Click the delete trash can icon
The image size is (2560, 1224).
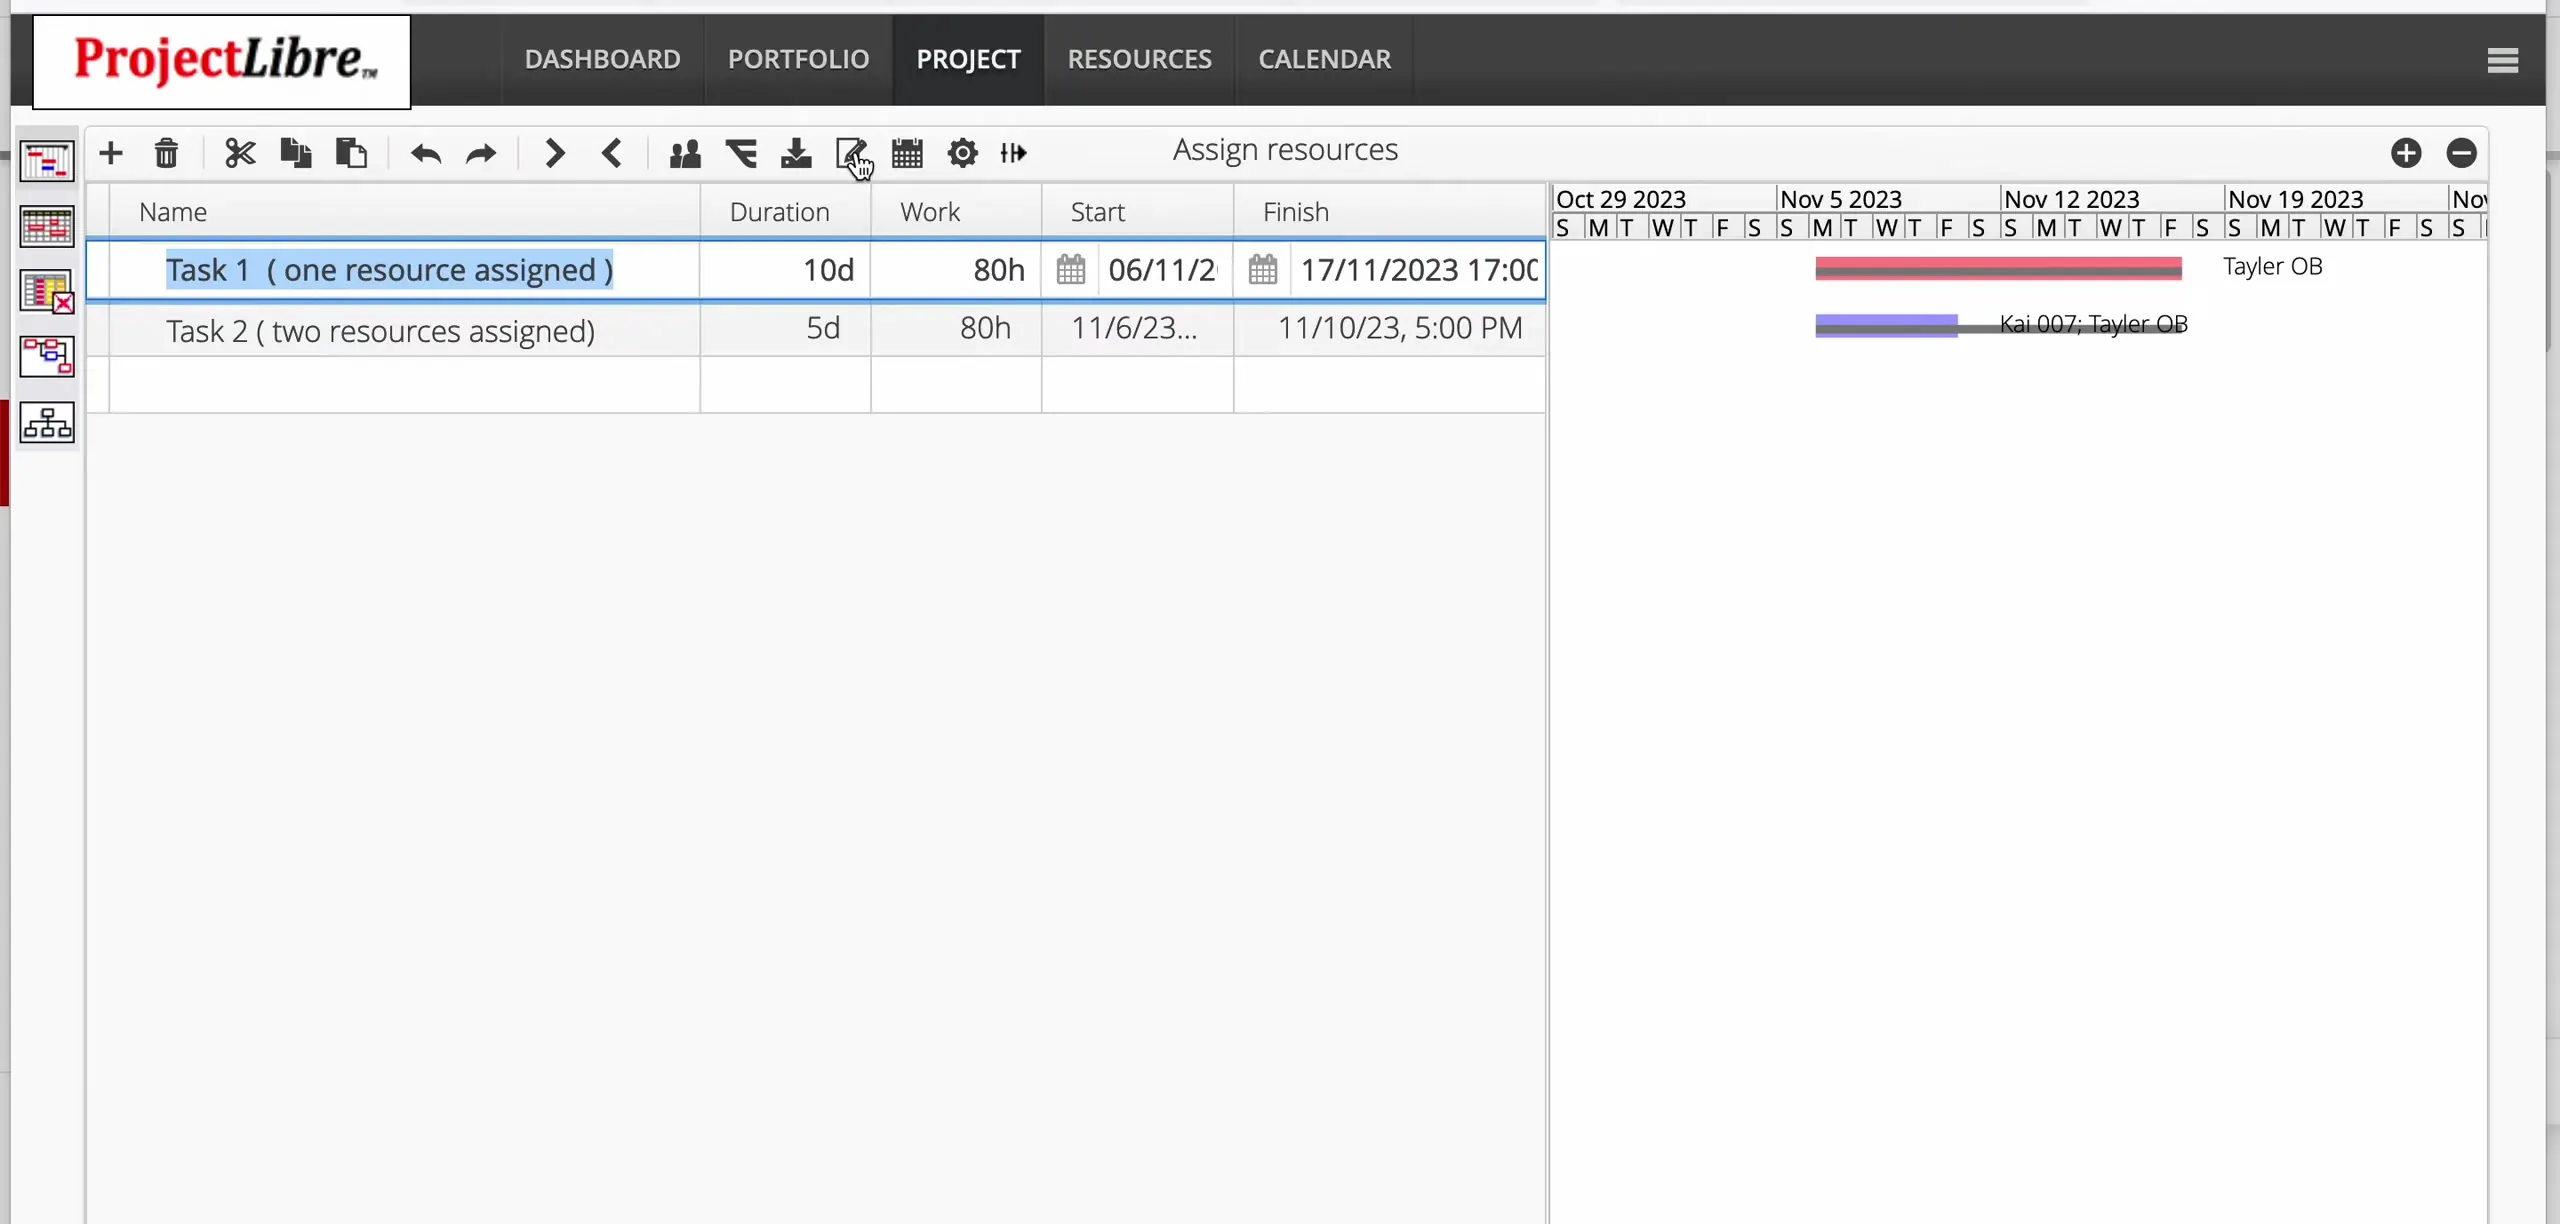[166, 153]
